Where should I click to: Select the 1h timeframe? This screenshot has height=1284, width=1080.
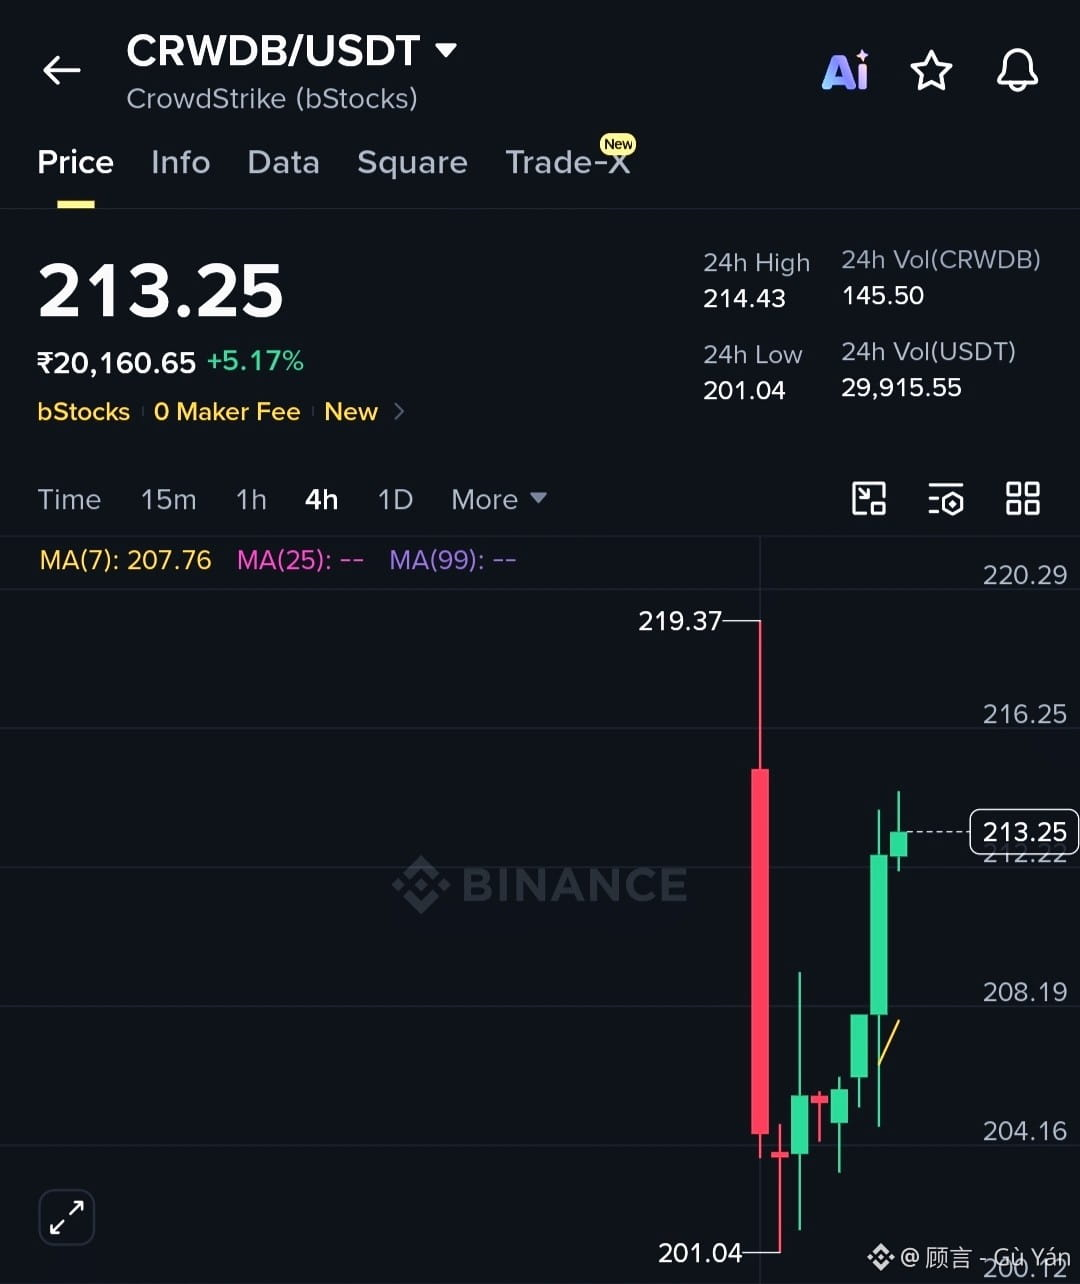click(x=251, y=499)
